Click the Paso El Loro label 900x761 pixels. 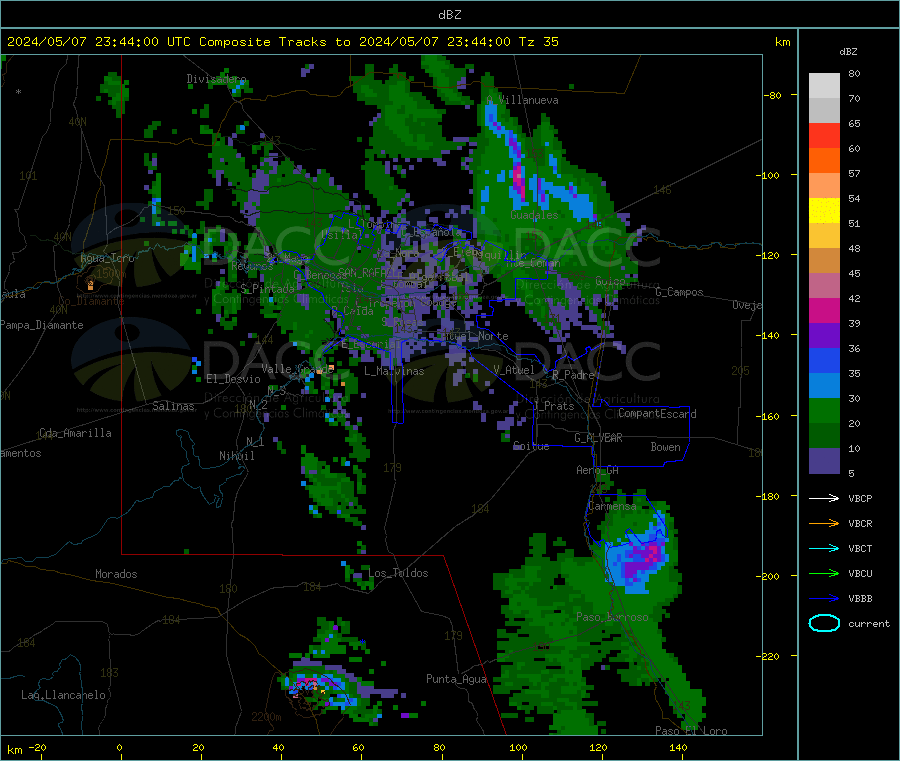click(x=691, y=731)
